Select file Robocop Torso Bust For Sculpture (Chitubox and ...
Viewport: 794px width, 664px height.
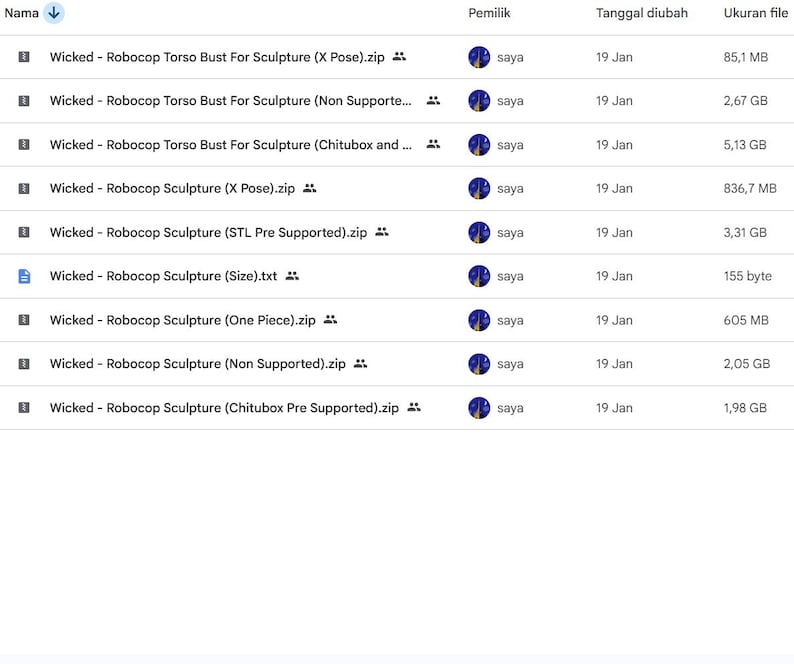coord(230,145)
